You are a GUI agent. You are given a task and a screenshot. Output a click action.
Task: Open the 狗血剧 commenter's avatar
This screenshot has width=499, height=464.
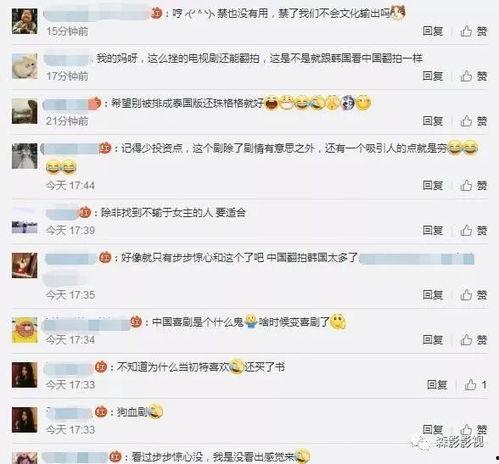pos(24,420)
